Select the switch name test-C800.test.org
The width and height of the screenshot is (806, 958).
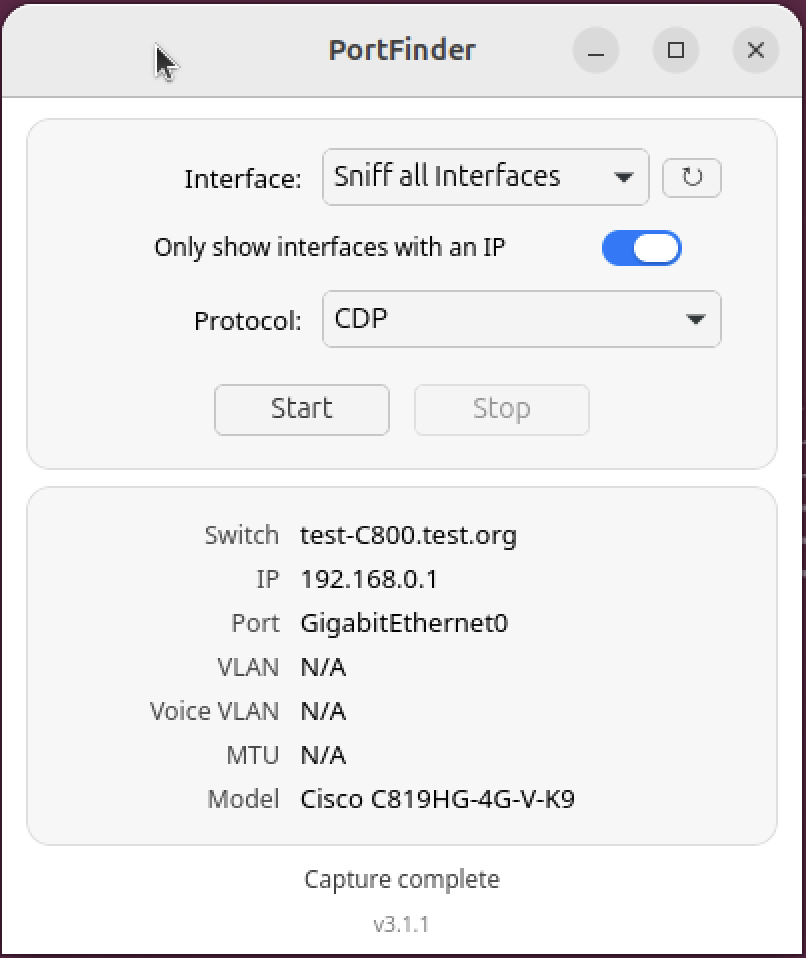point(408,535)
